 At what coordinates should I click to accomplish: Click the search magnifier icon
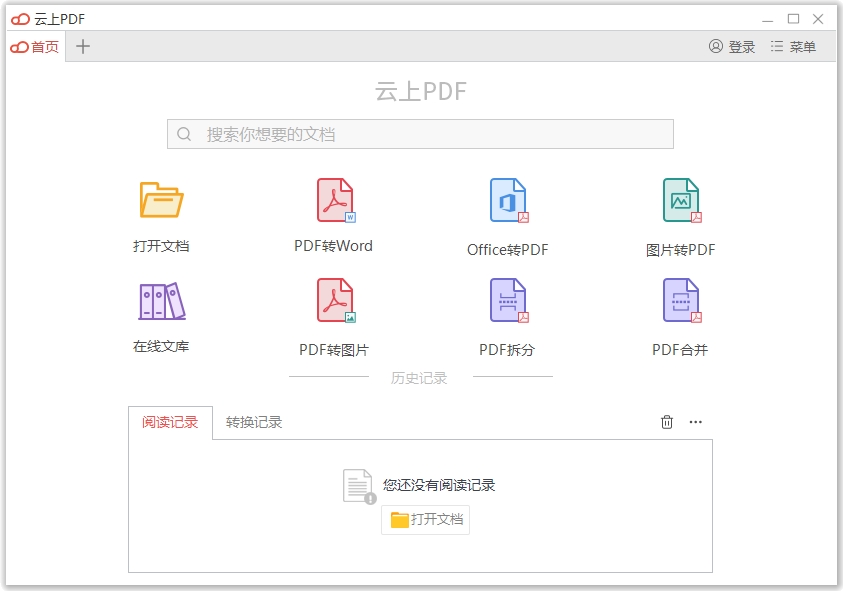pyautogui.click(x=184, y=134)
